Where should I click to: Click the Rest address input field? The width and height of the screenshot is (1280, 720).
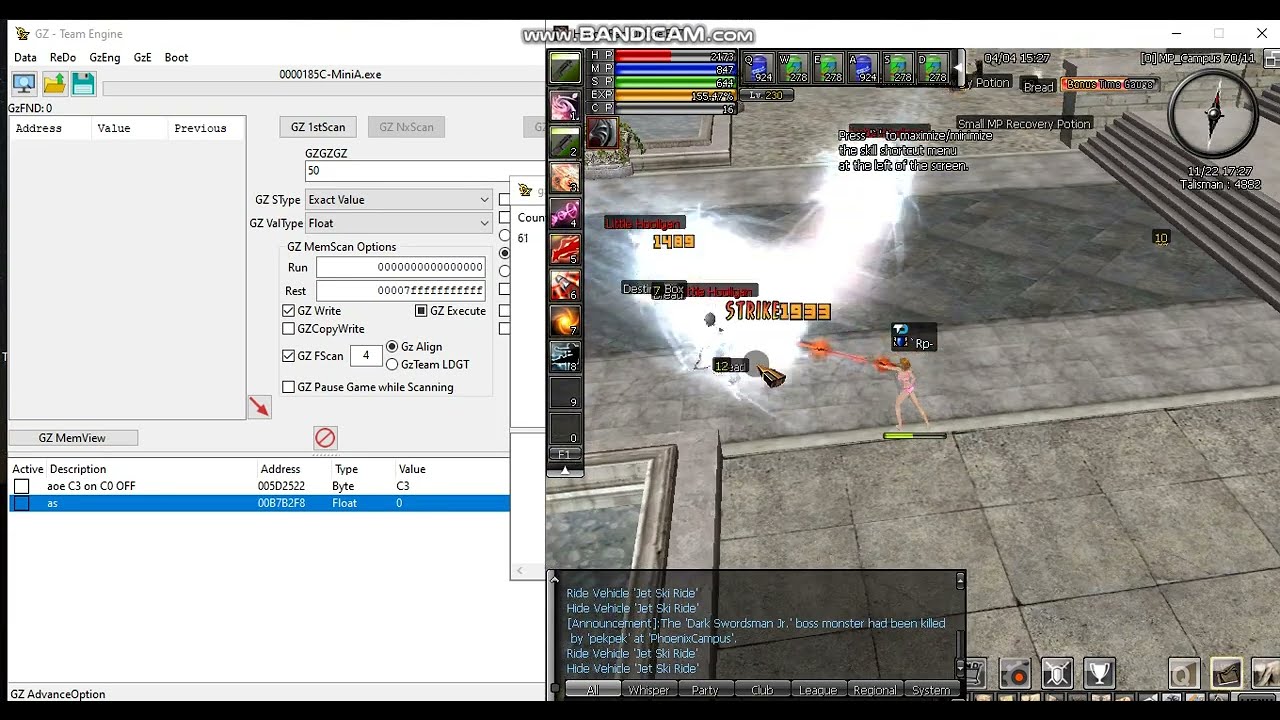(x=401, y=291)
